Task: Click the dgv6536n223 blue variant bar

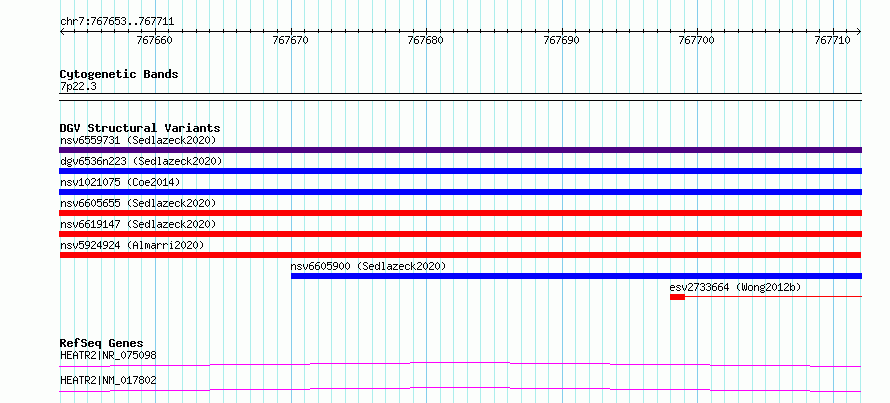Action: coord(460,171)
